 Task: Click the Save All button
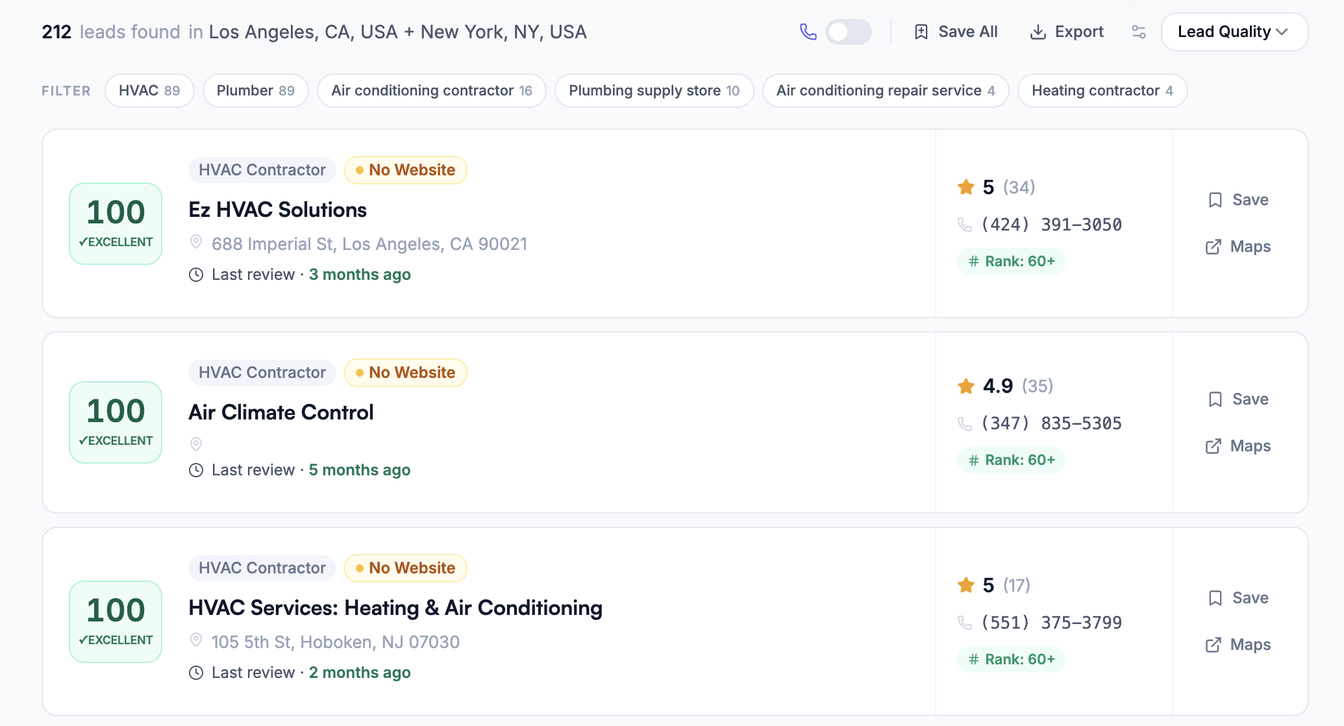coord(956,32)
